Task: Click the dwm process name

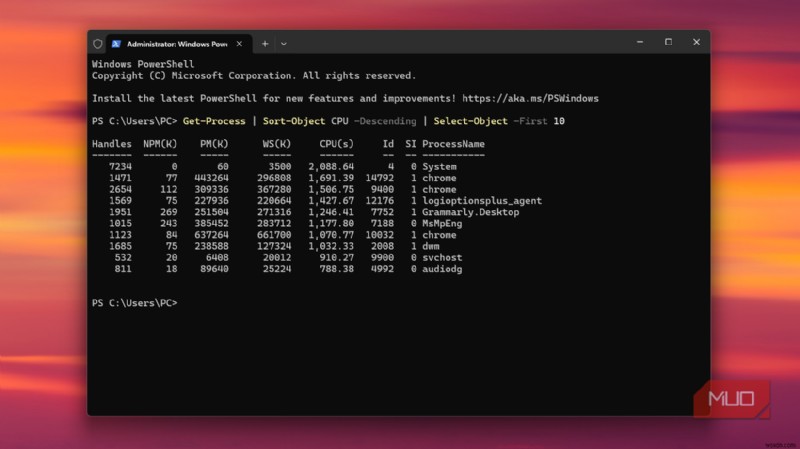Action: click(431, 246)
